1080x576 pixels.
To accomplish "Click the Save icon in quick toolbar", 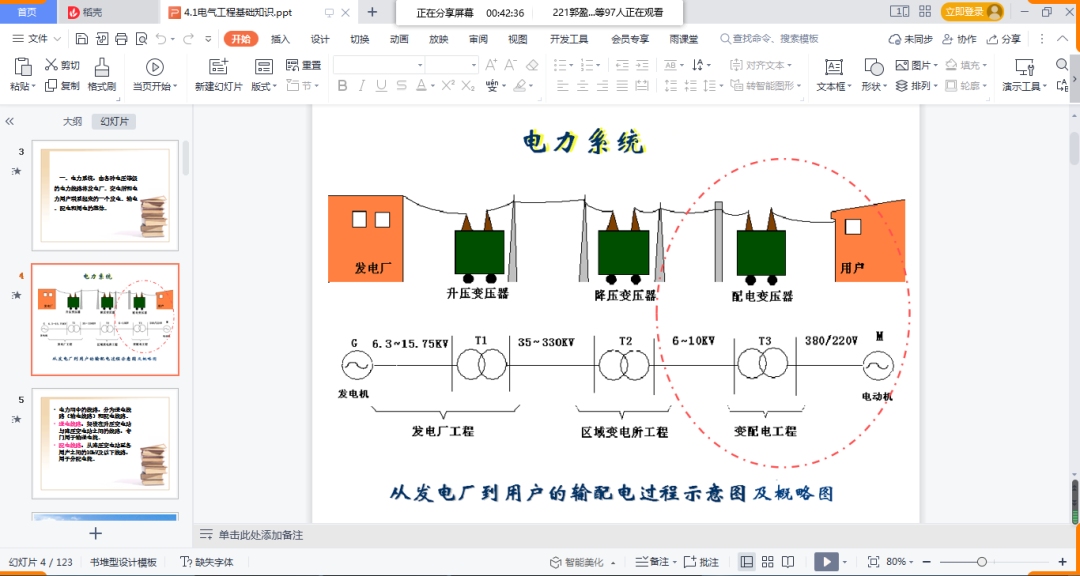I will tap(81, 39).
